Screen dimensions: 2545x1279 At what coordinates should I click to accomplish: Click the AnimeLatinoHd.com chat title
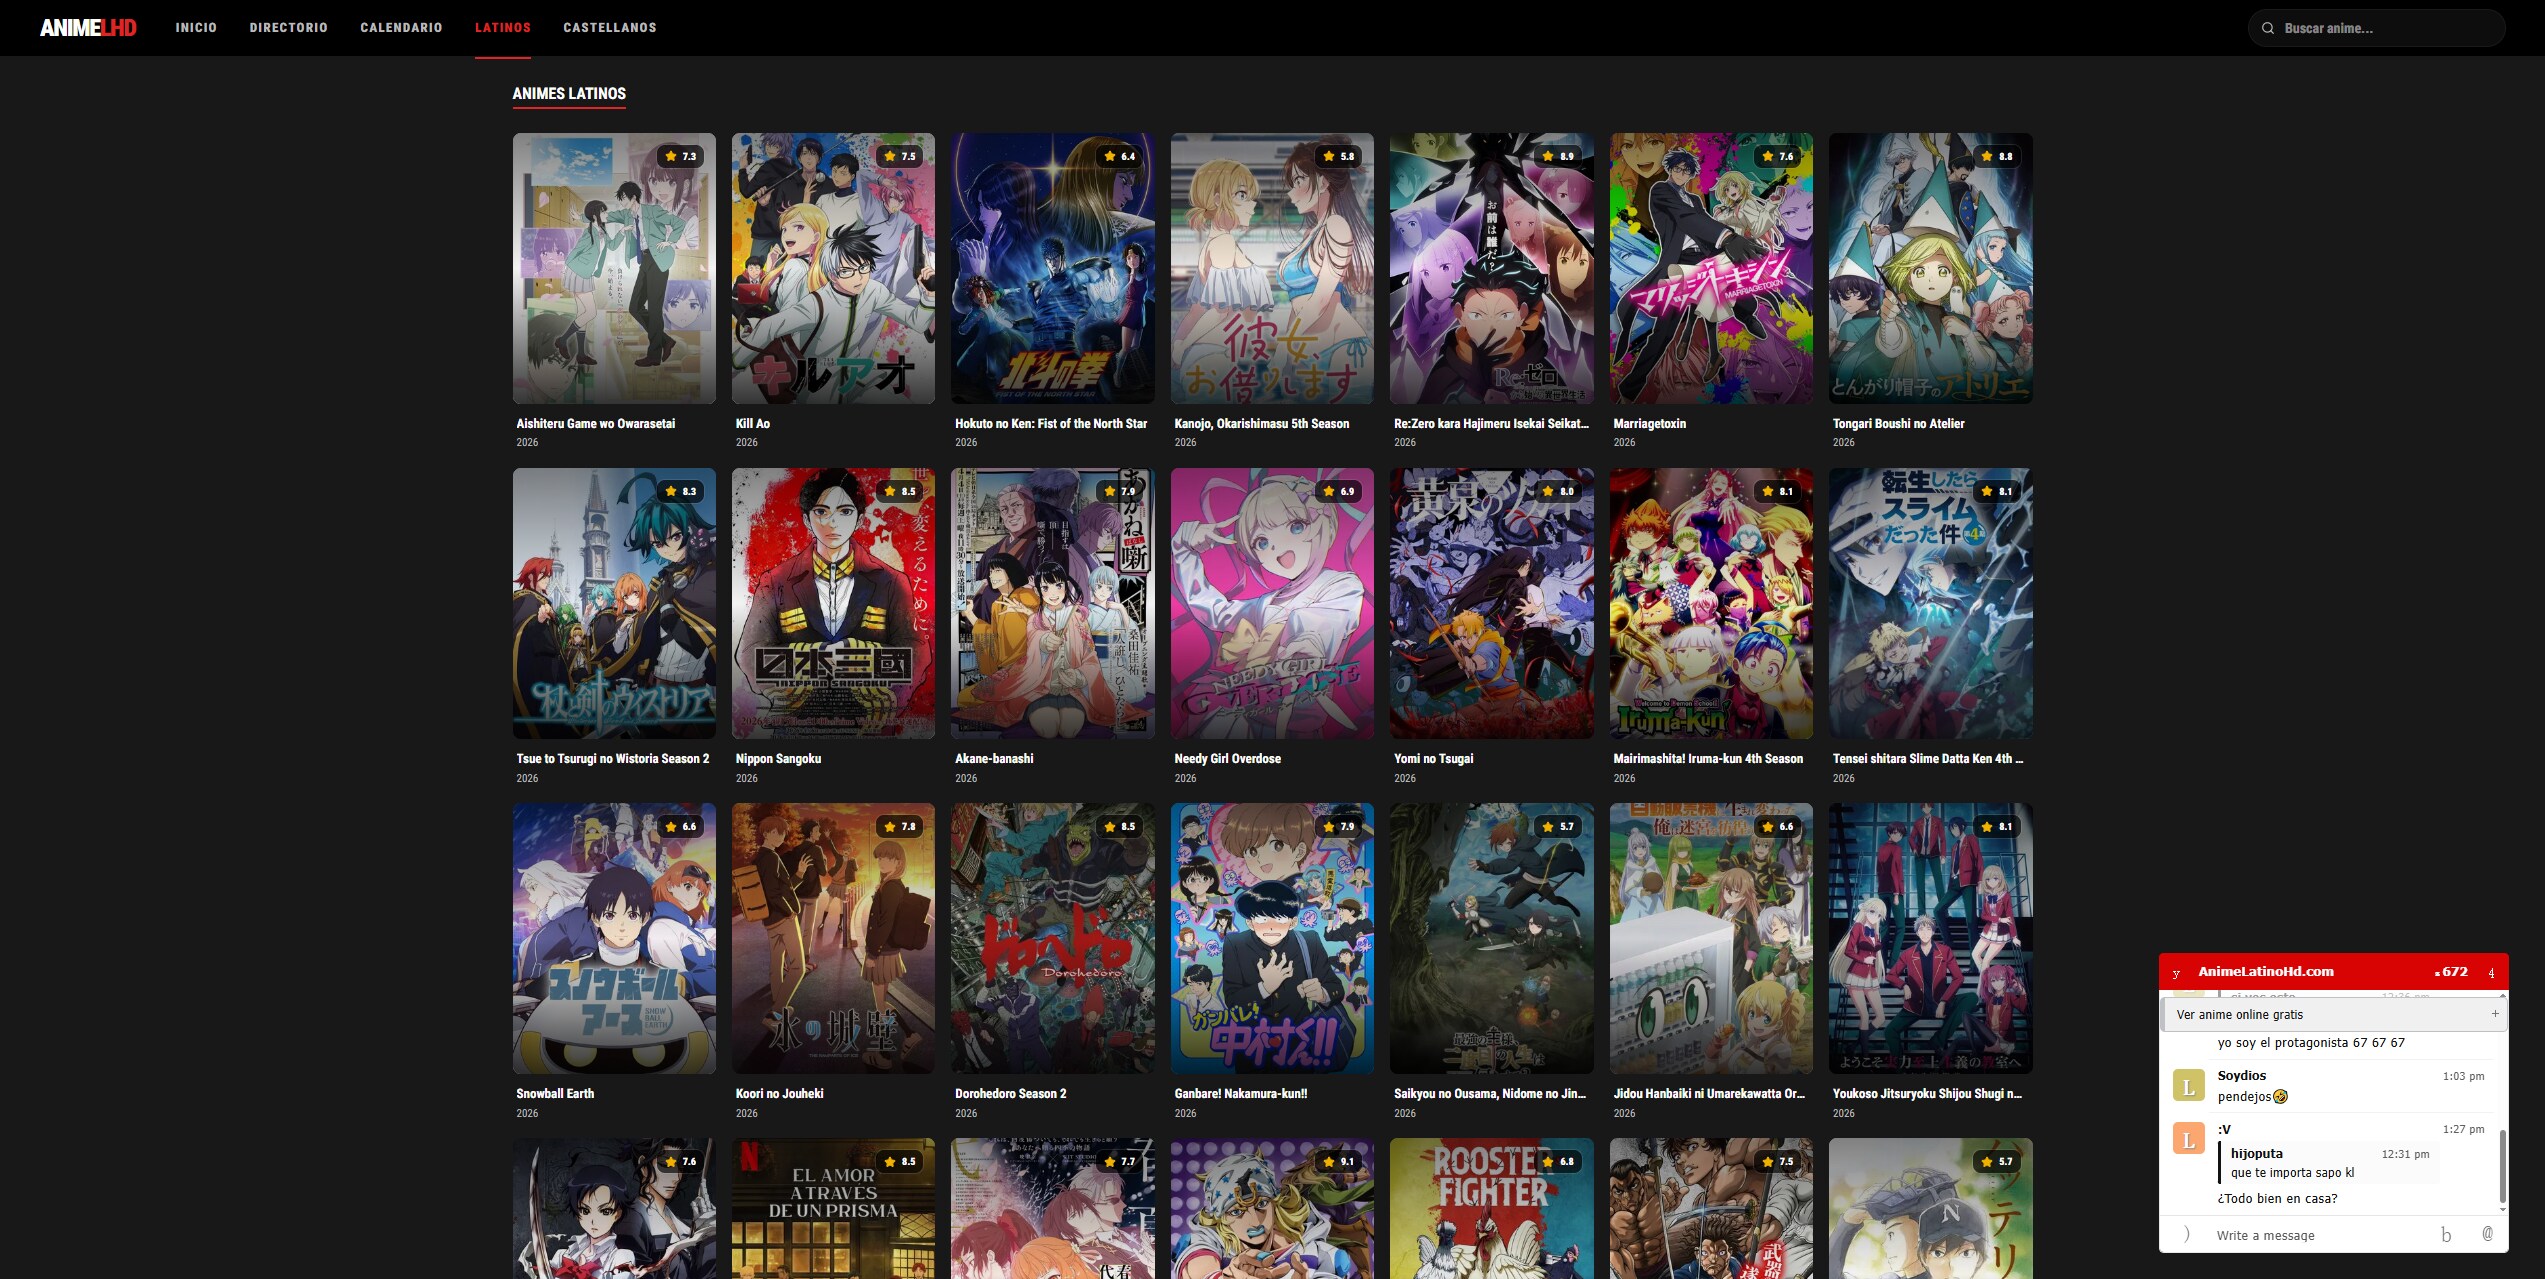coord(2265,971)
